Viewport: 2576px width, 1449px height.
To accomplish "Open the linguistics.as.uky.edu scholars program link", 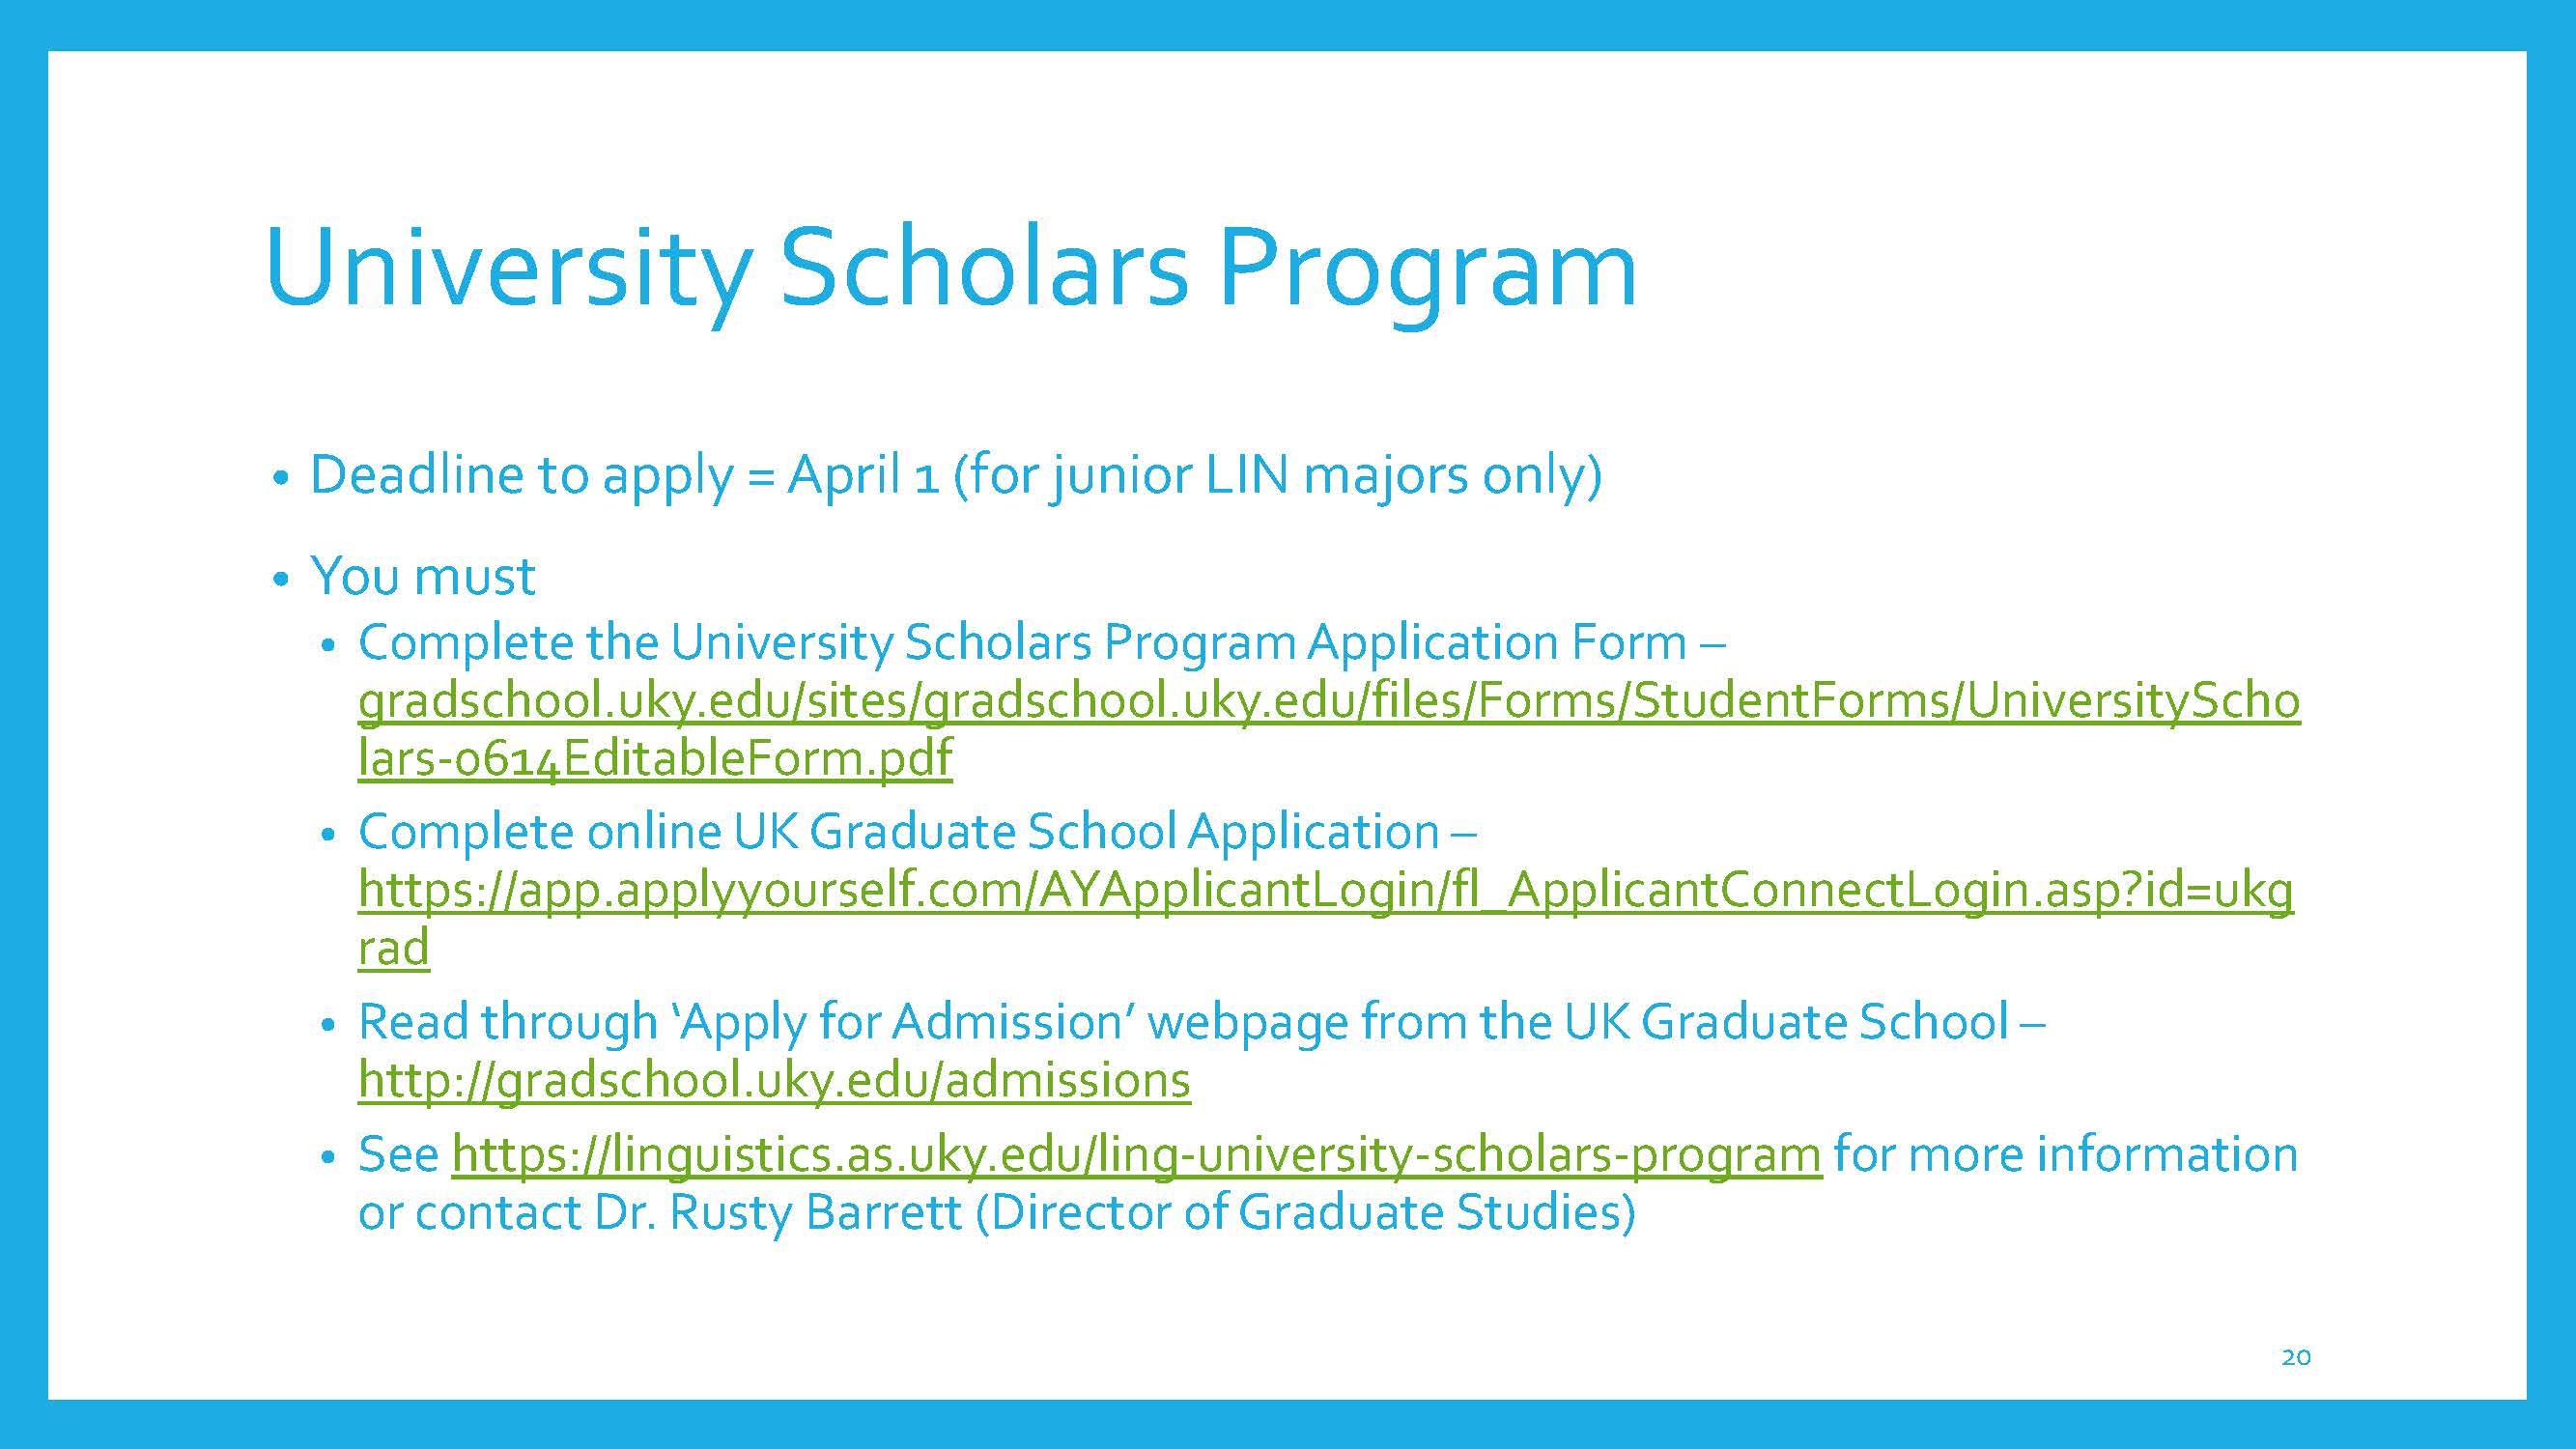I will tap(1137, 1155).
